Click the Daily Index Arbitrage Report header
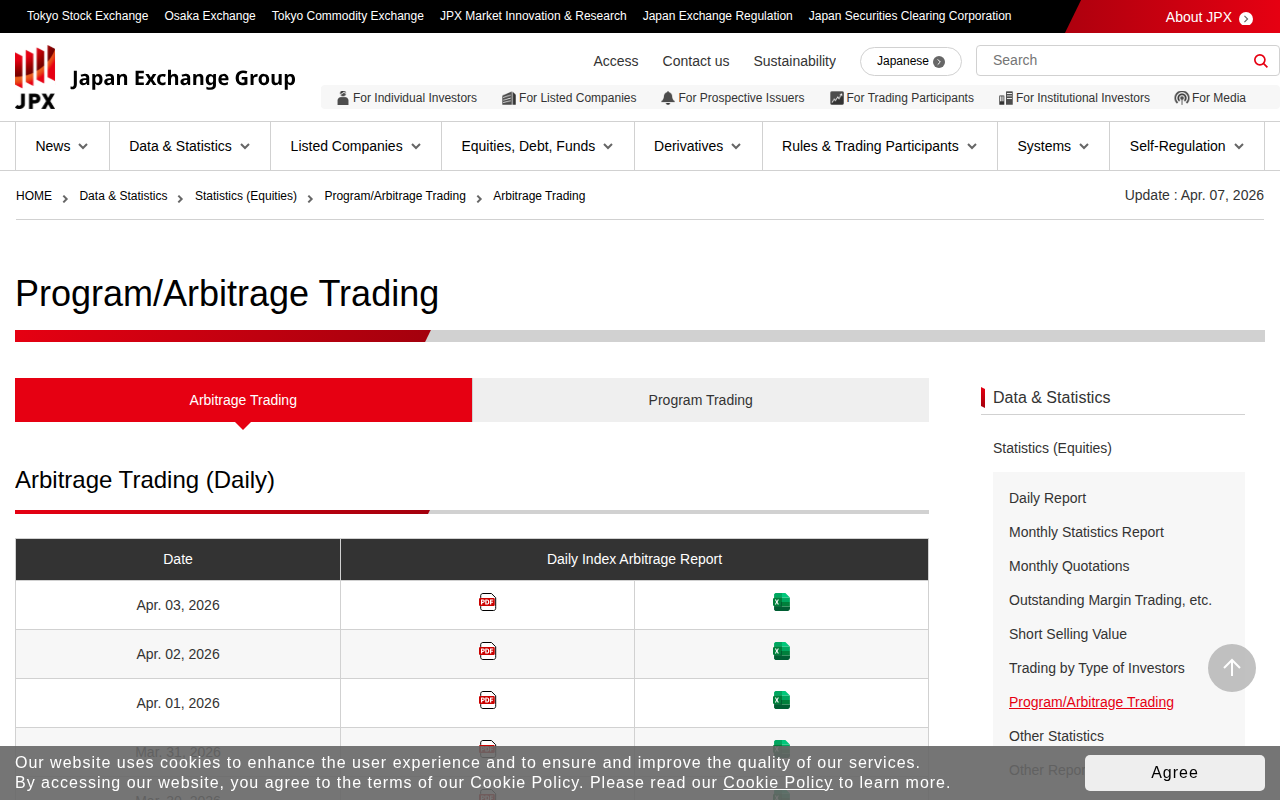 pyautogui.click(x=634, y=559)
